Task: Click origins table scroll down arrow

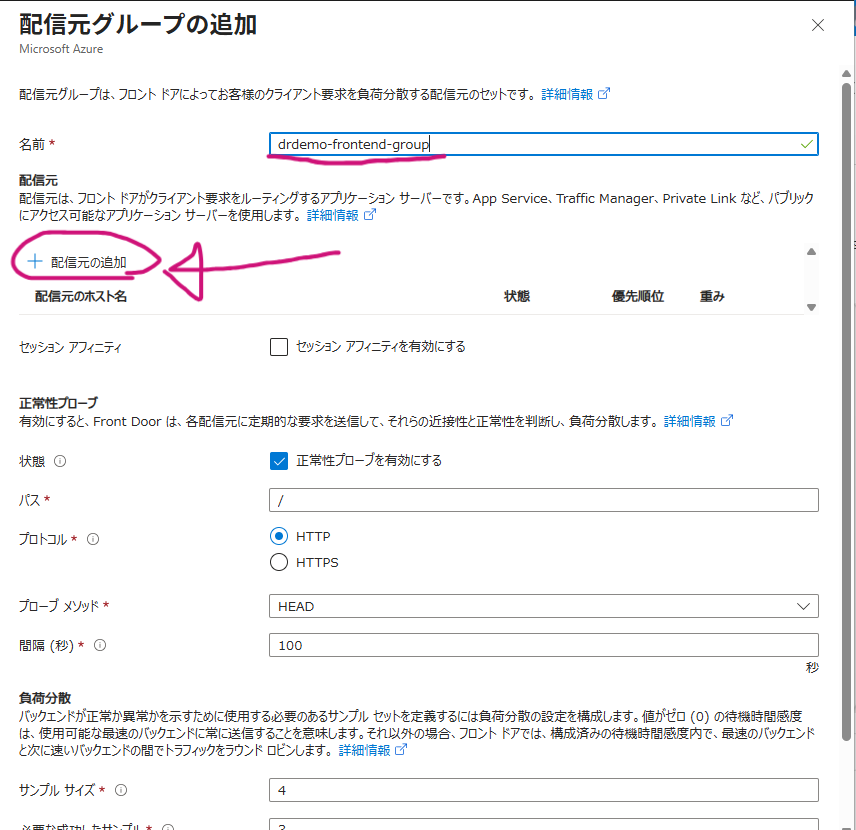Action: coord(811,307)
